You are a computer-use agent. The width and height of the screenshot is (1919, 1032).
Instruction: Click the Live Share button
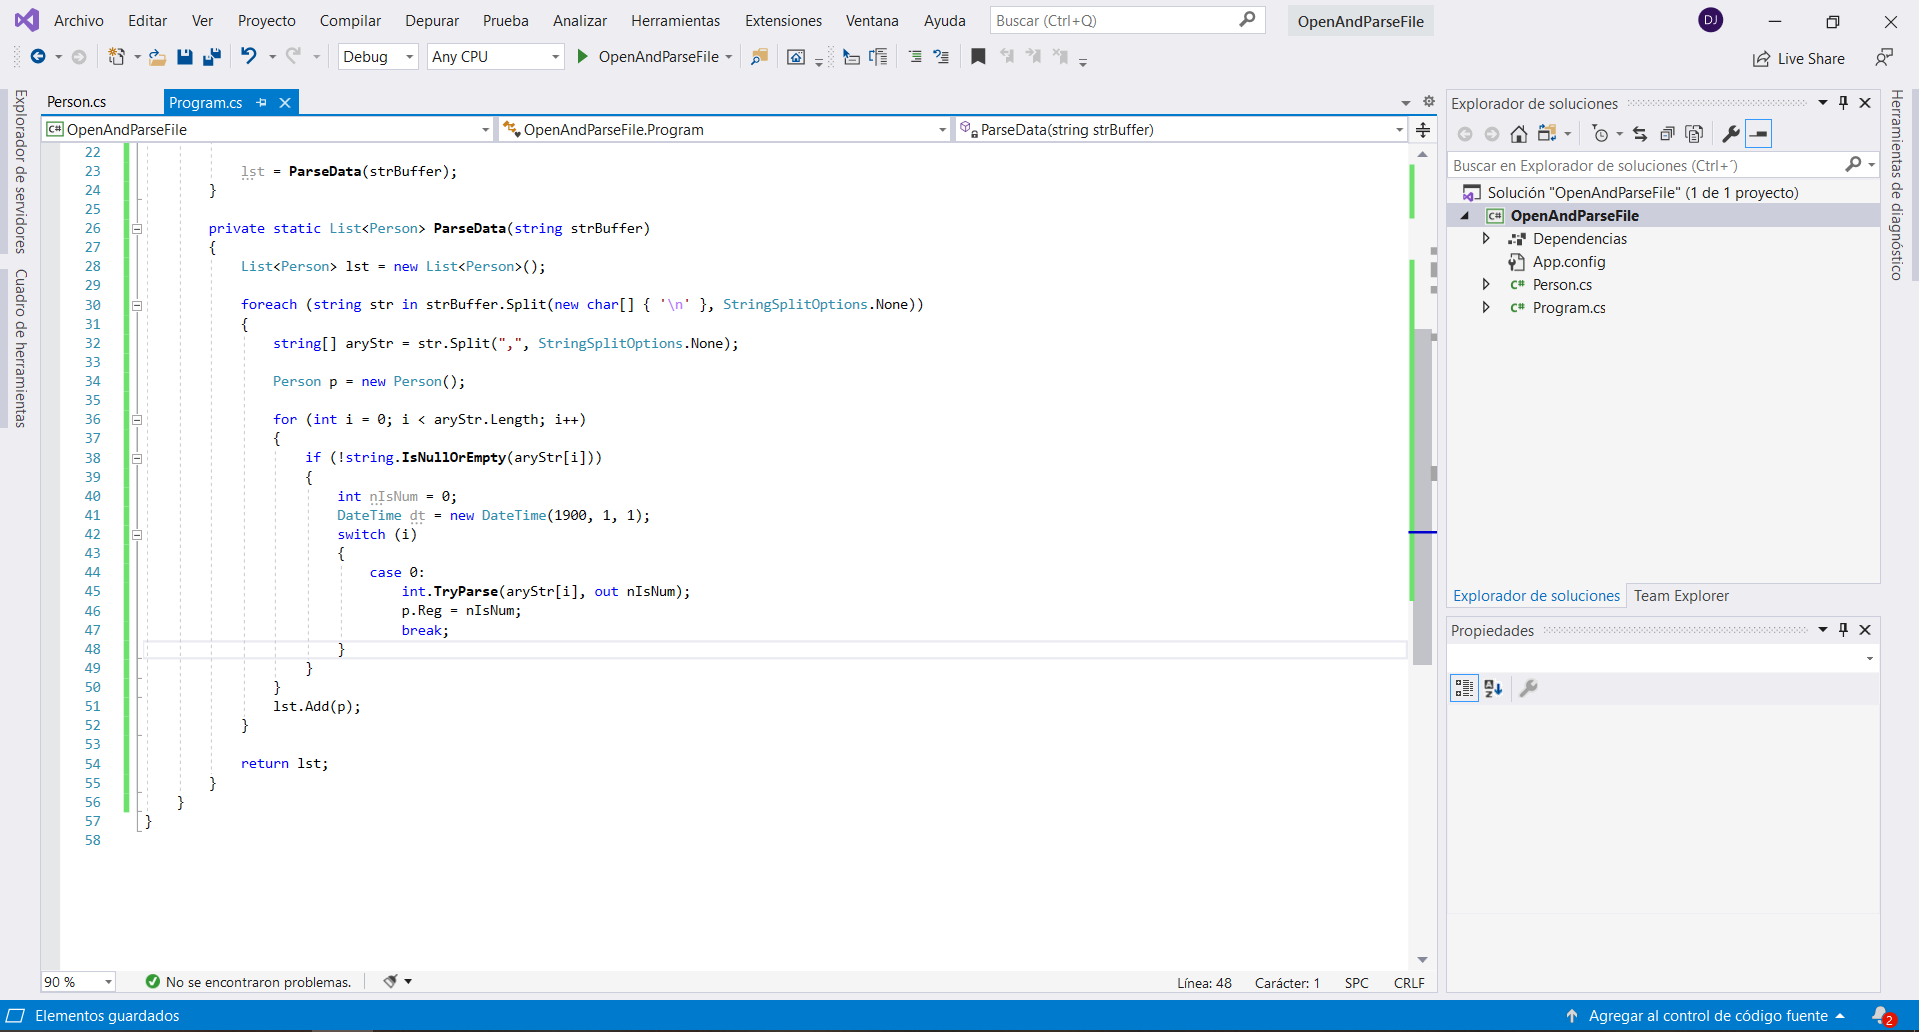coord(1799,59)
